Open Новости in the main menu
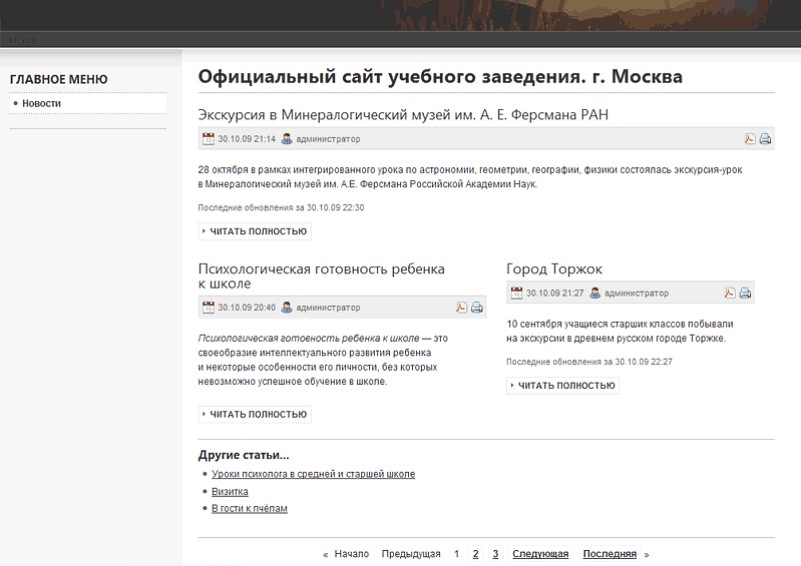 pyautogui.click(x=42, y=103)
